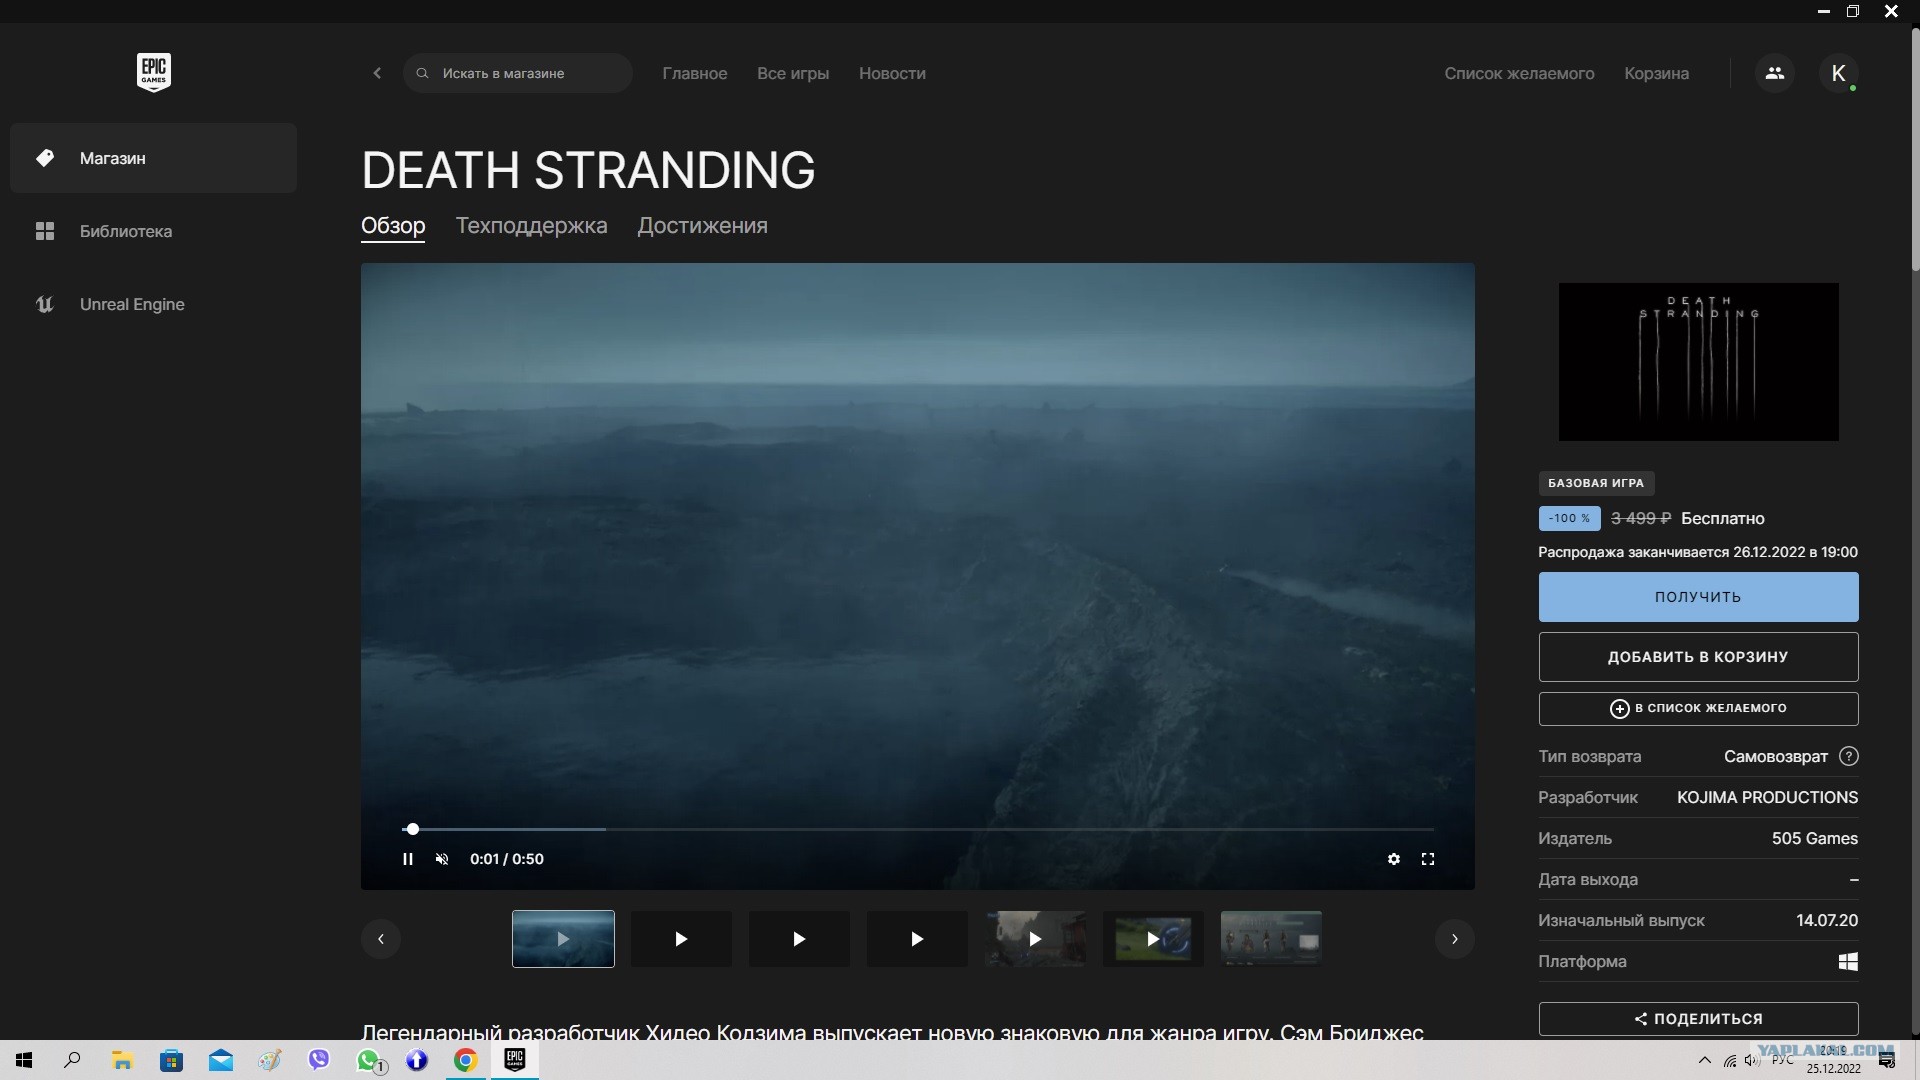
Task: Open Список желаемого wishlist
Action: tap(1519, 73)
